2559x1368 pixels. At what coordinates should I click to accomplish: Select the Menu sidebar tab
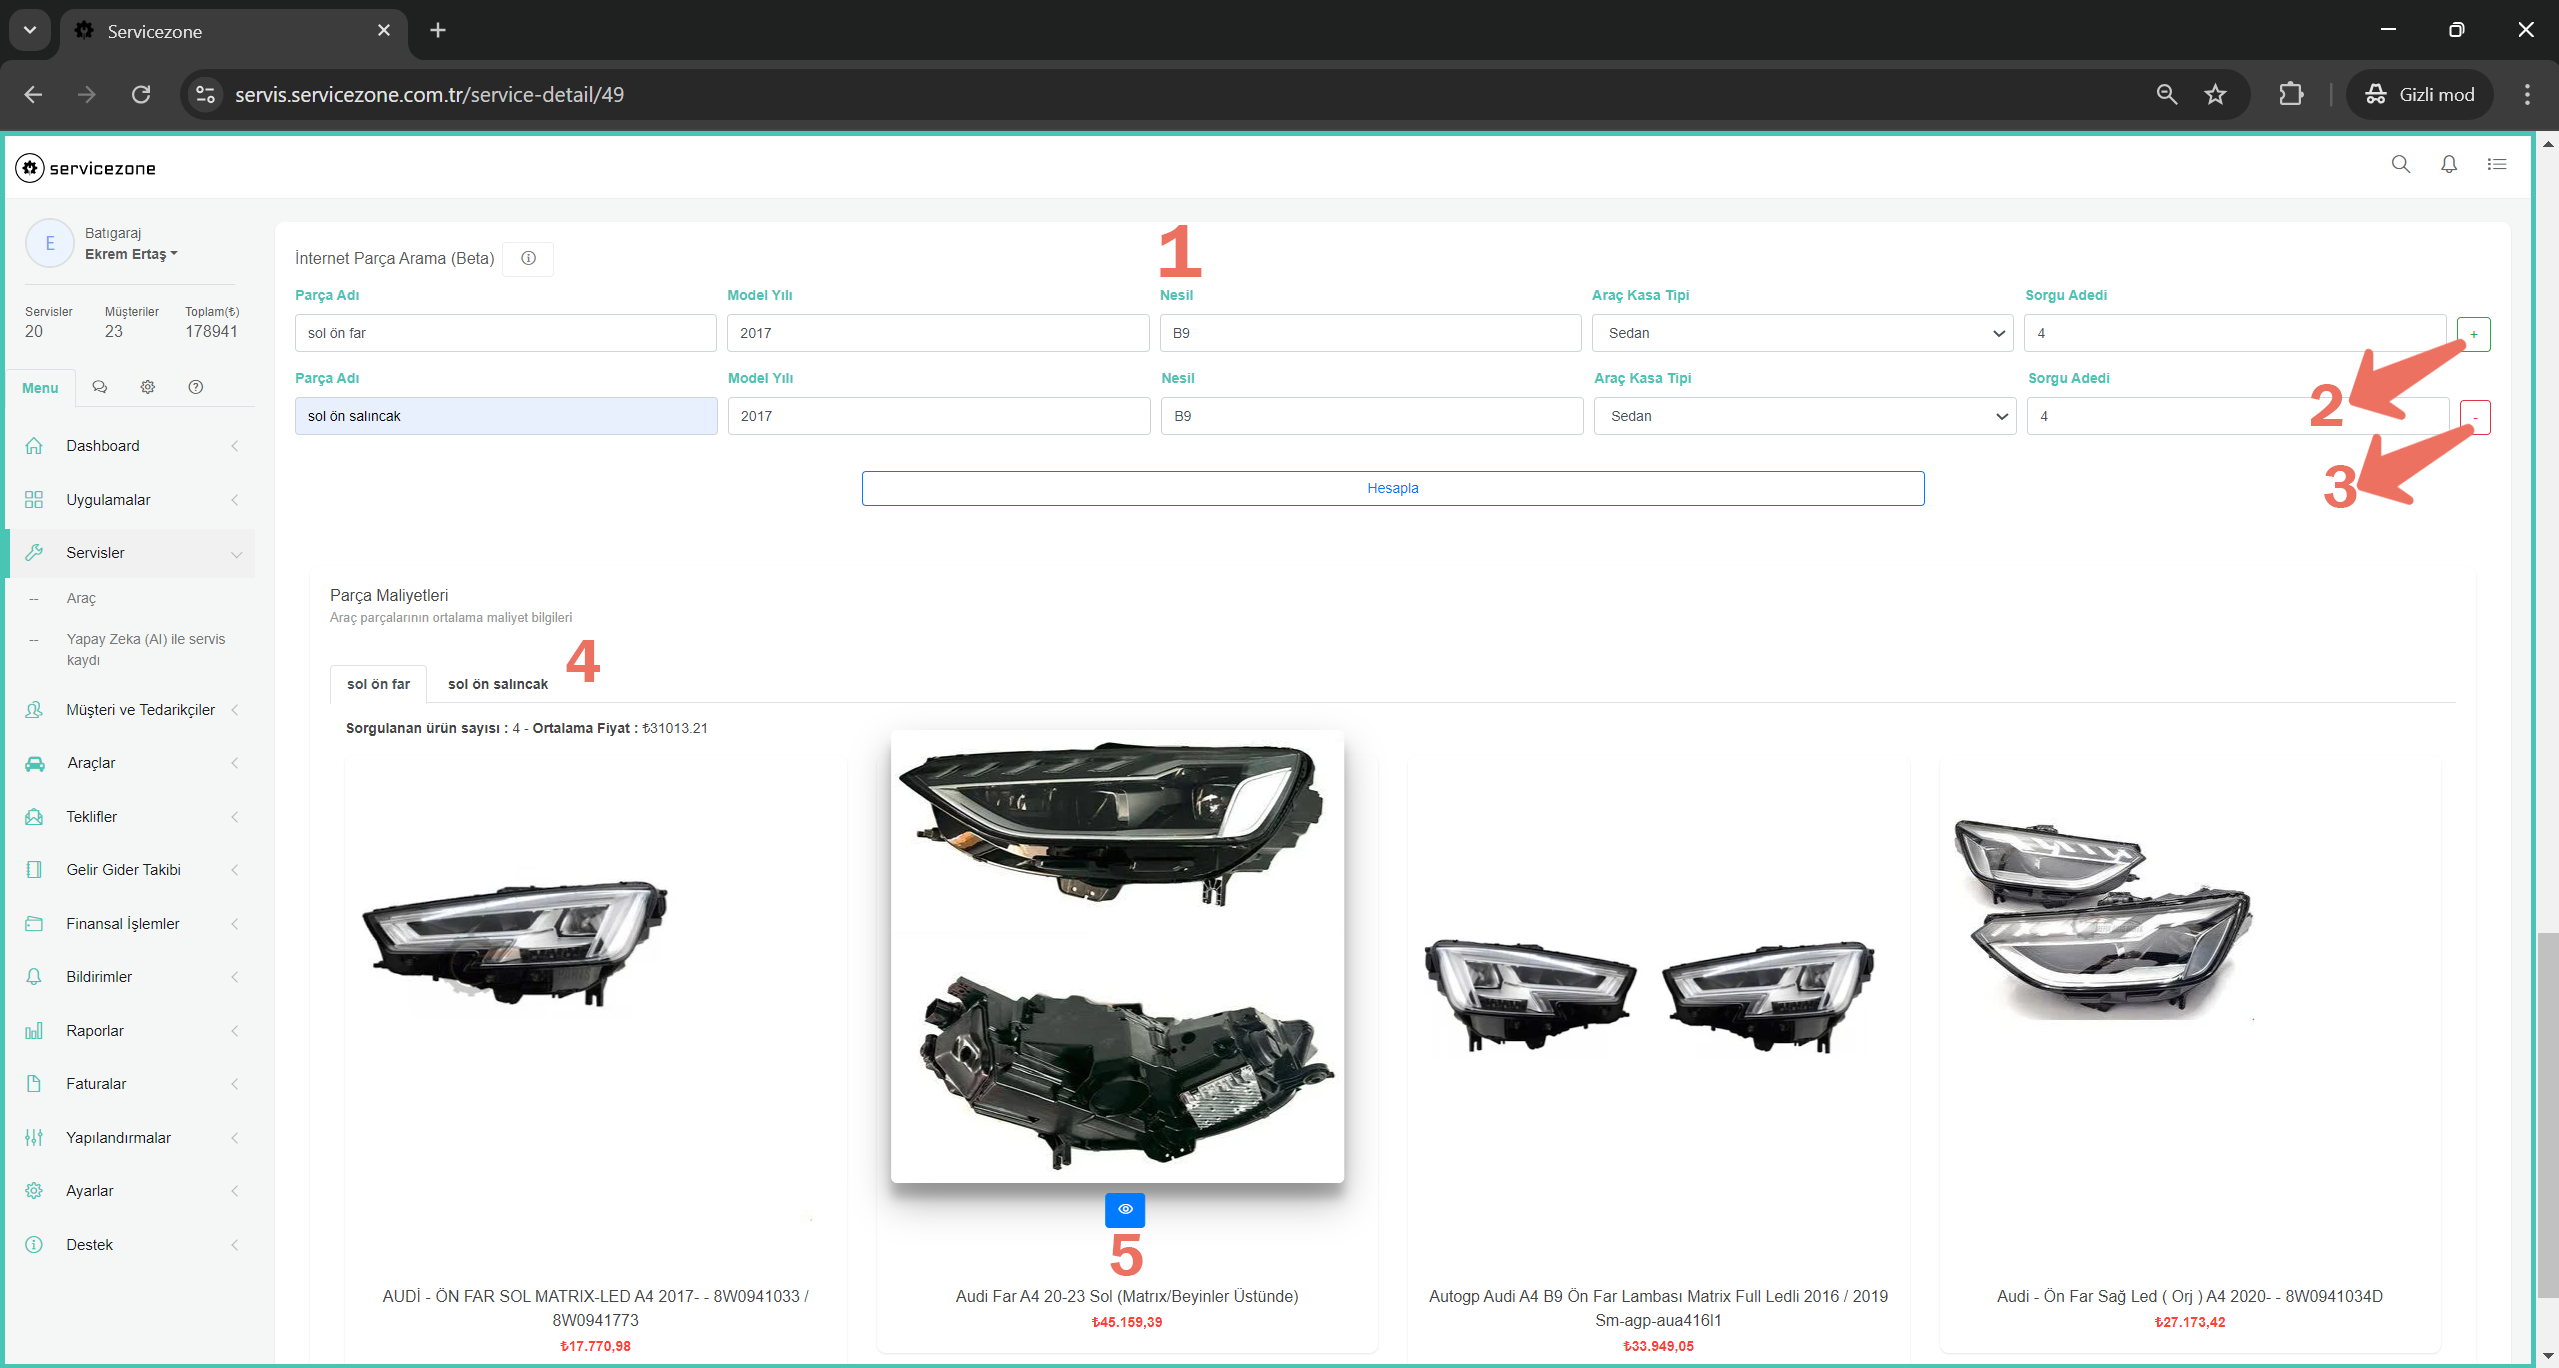click(40, 388)
